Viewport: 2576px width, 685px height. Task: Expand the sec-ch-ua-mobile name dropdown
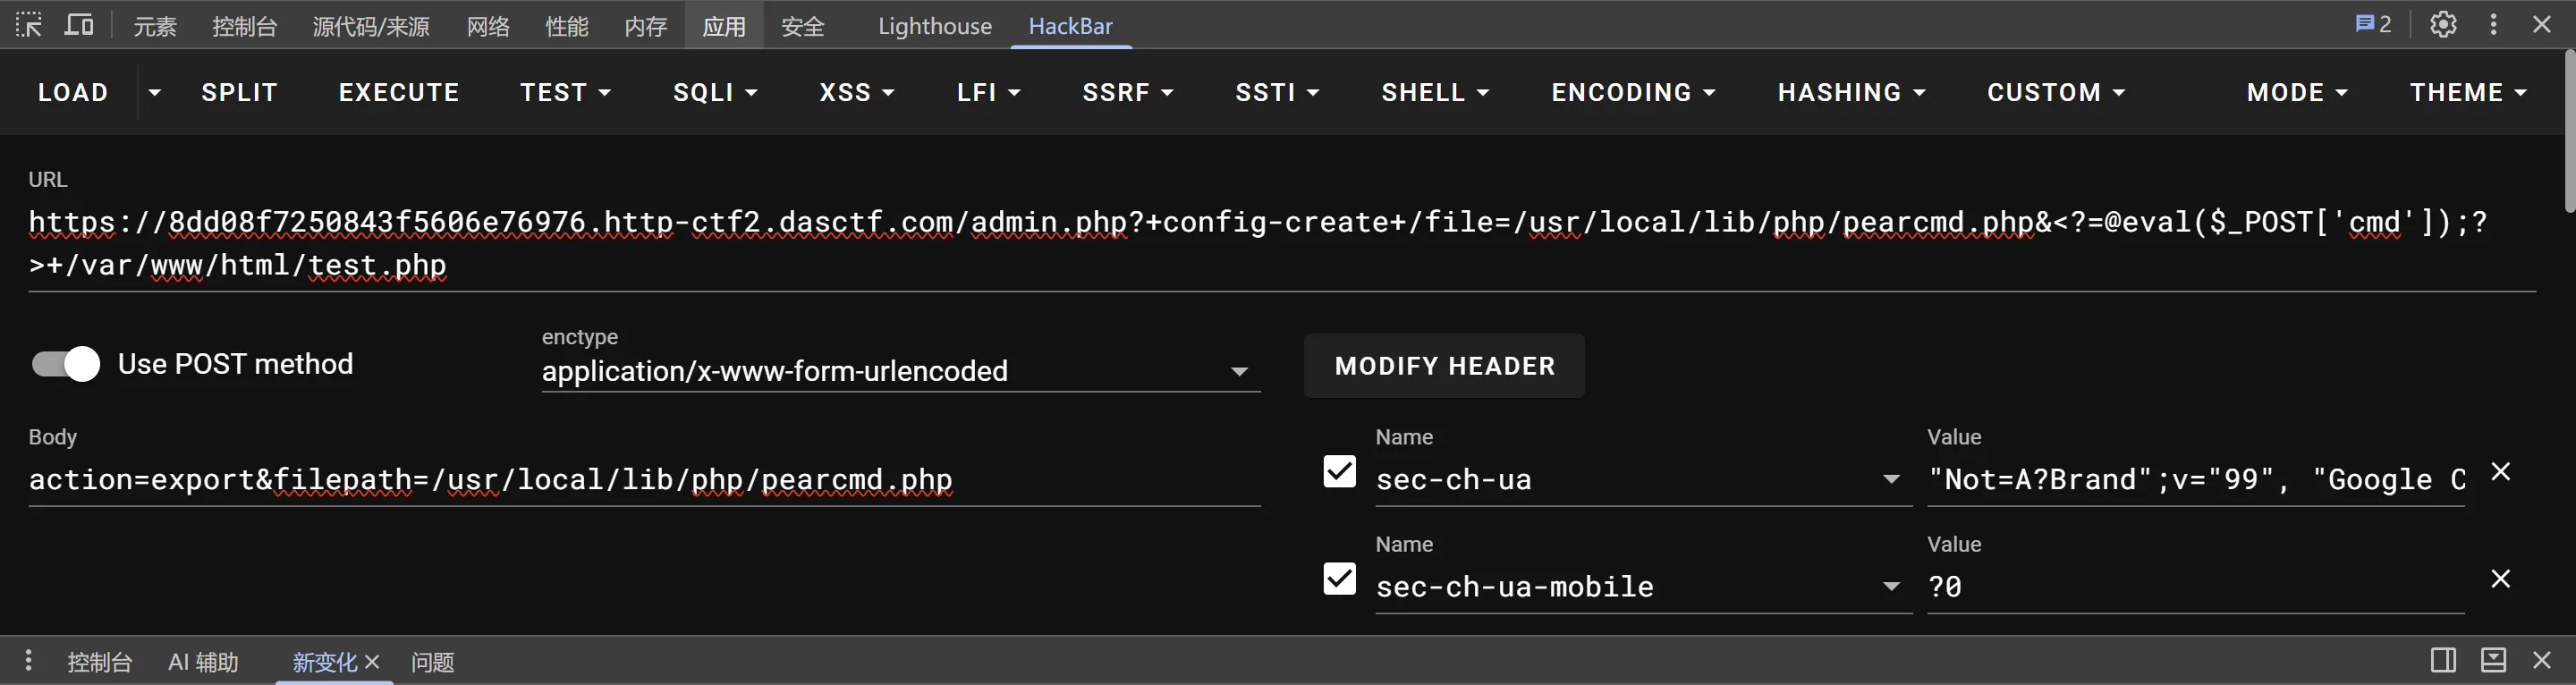coord(1890,587)
